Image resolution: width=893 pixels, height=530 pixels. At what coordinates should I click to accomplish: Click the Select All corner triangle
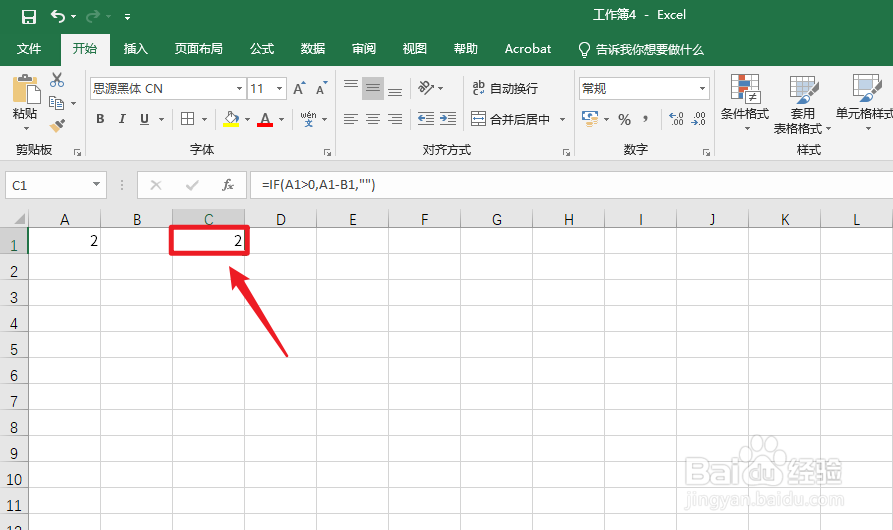[x=18, y=219]
